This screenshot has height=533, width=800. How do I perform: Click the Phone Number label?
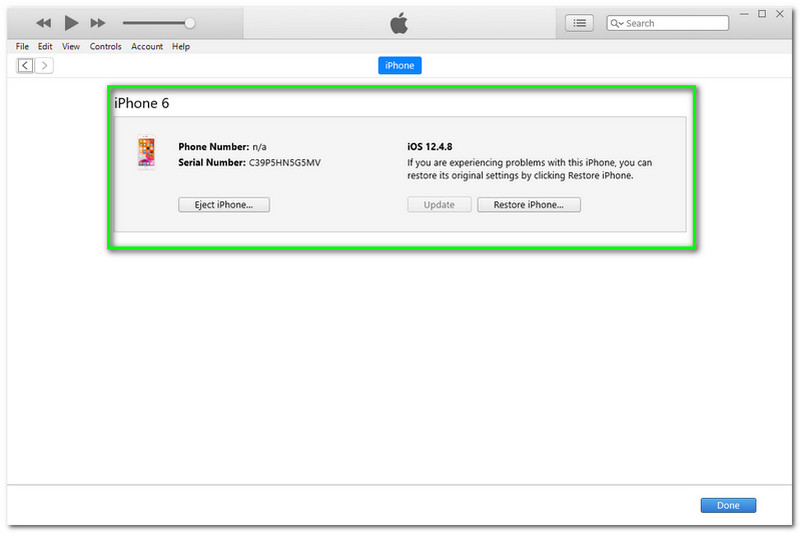214,147
